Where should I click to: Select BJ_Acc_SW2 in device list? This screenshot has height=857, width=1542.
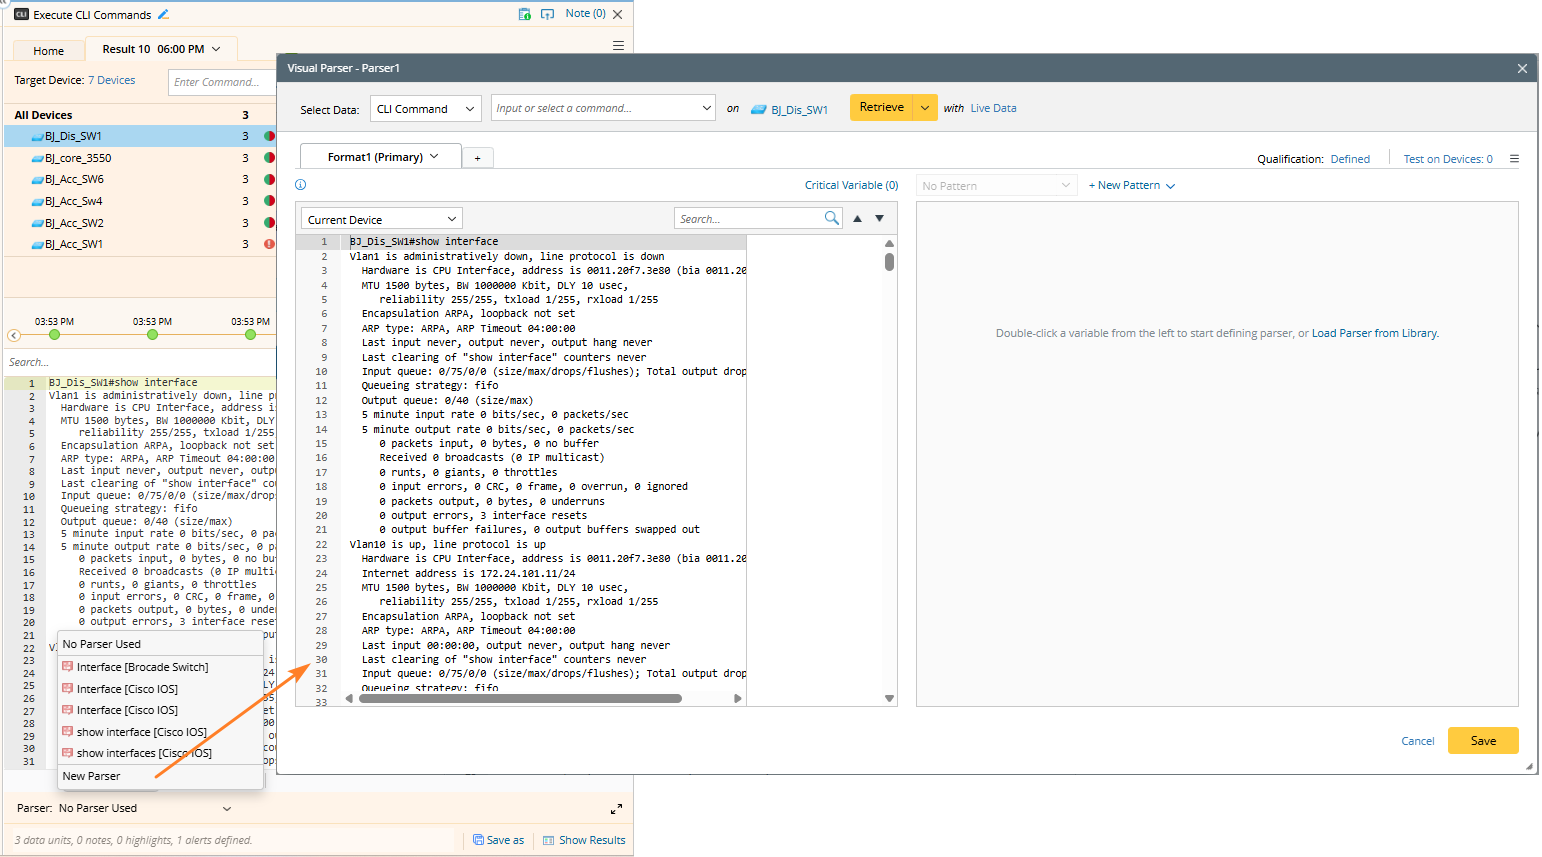(140, 223)
